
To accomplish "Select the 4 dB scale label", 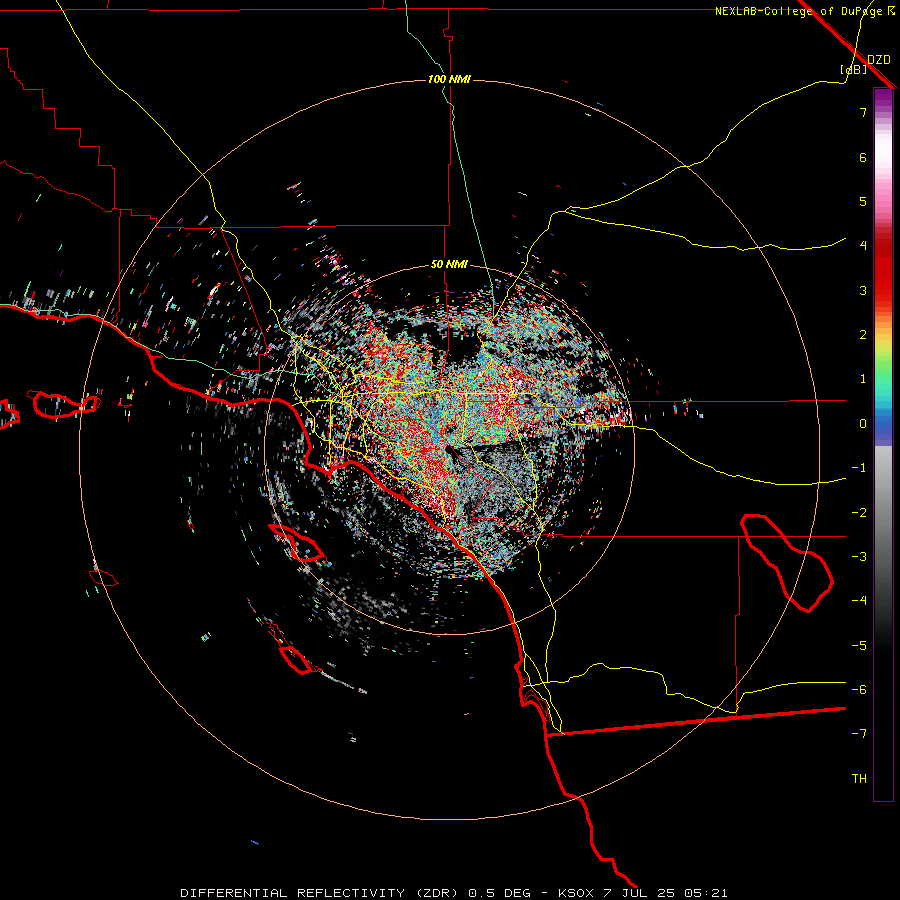I will [863, 246].
